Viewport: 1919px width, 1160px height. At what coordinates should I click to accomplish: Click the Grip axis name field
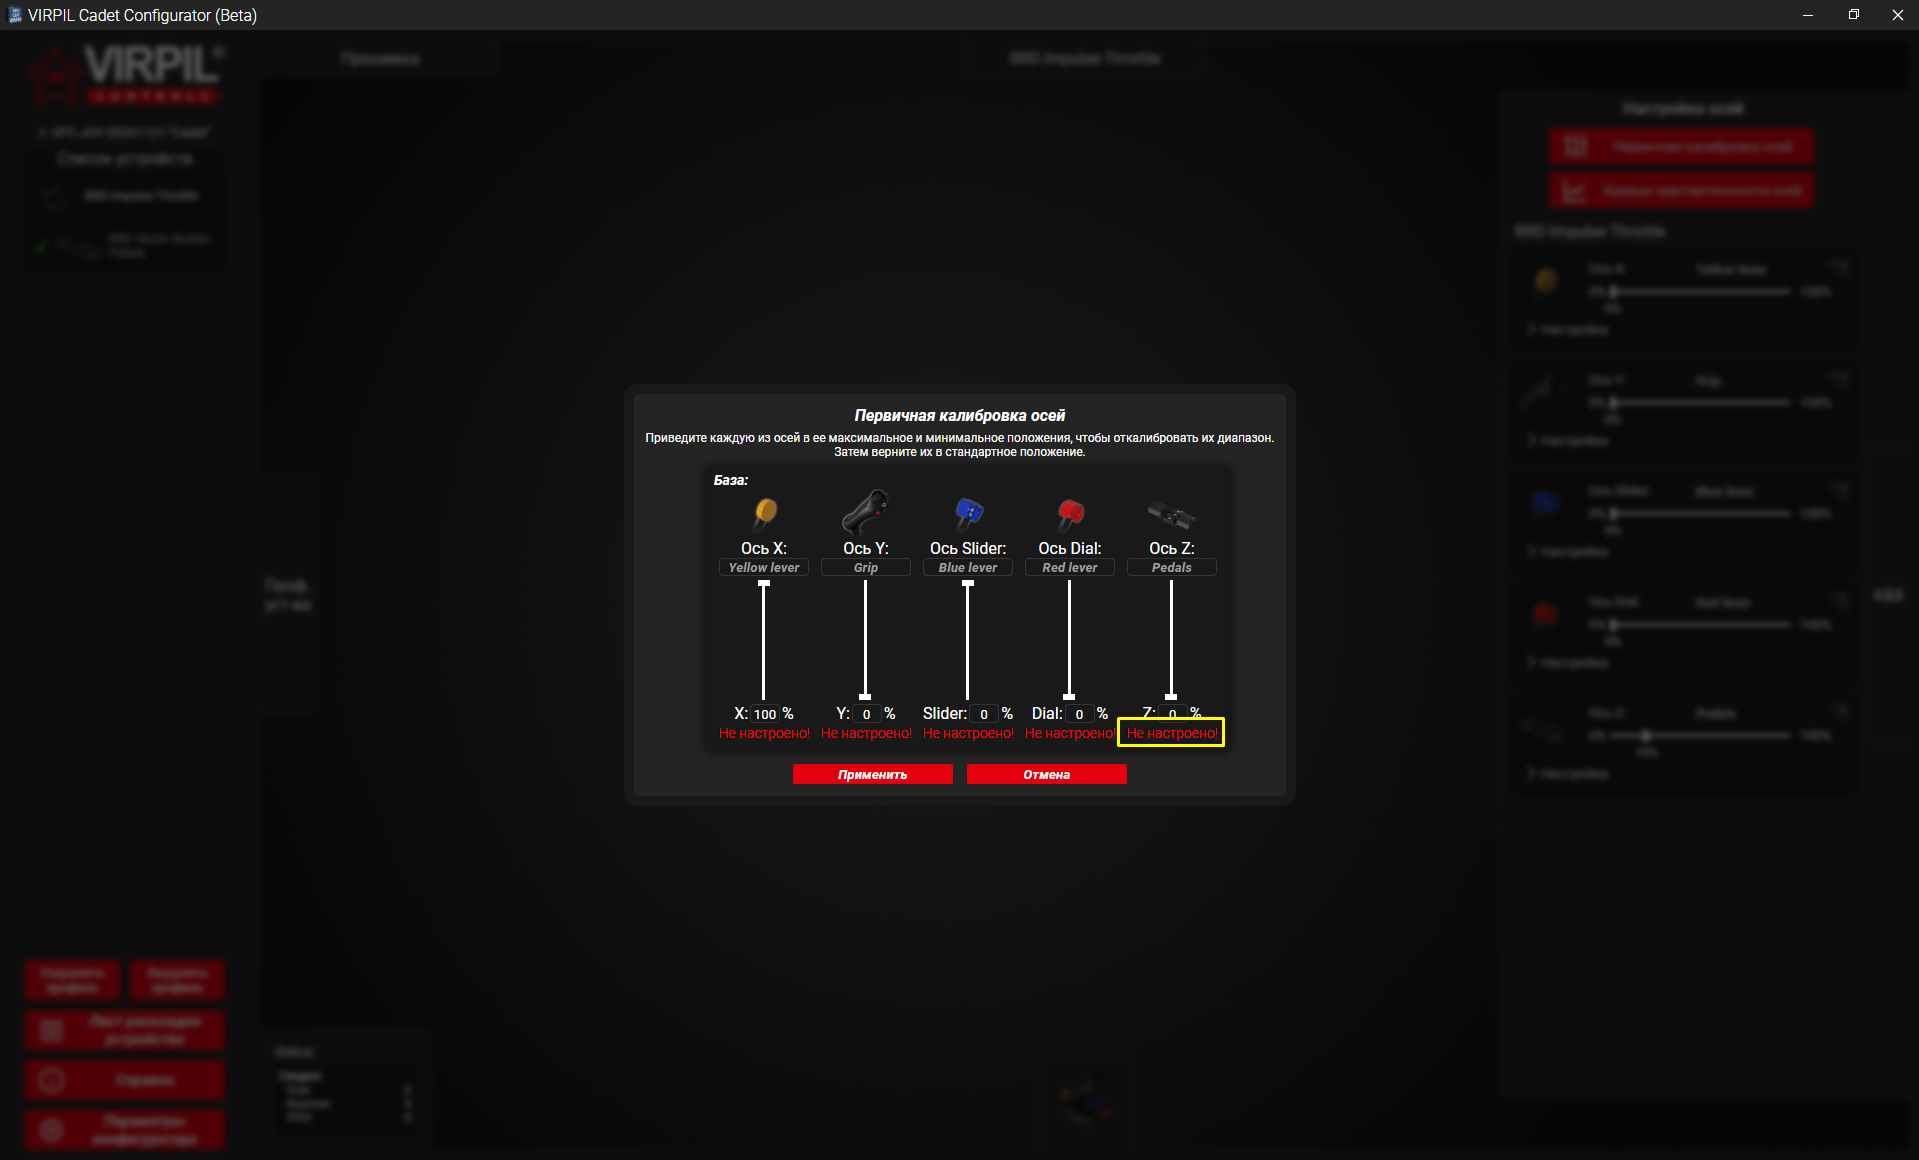(x=865, y=567)
